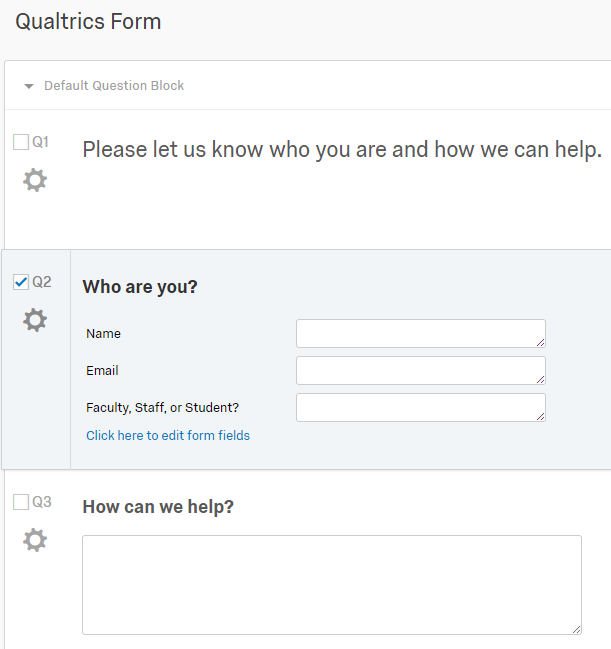Click 'Click here to edit form fields' link
Viewport: 611px width, 649px height.
(168, 435)
